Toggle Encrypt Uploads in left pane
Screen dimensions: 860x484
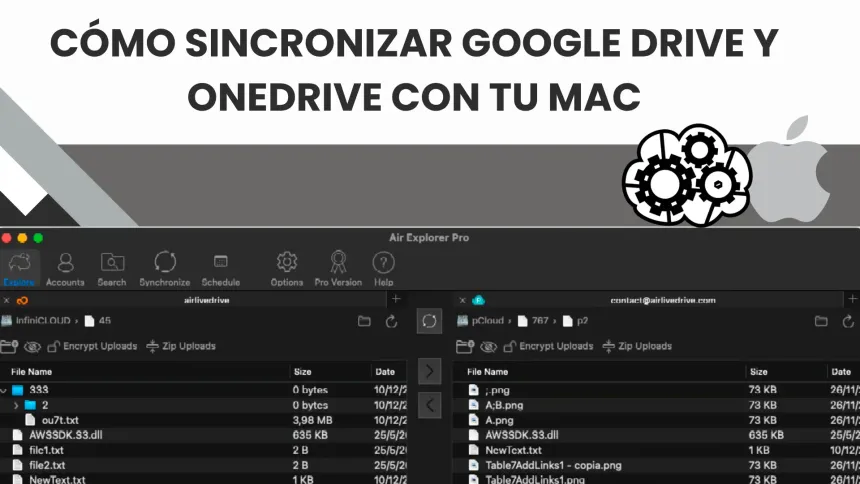coord(92,346)
